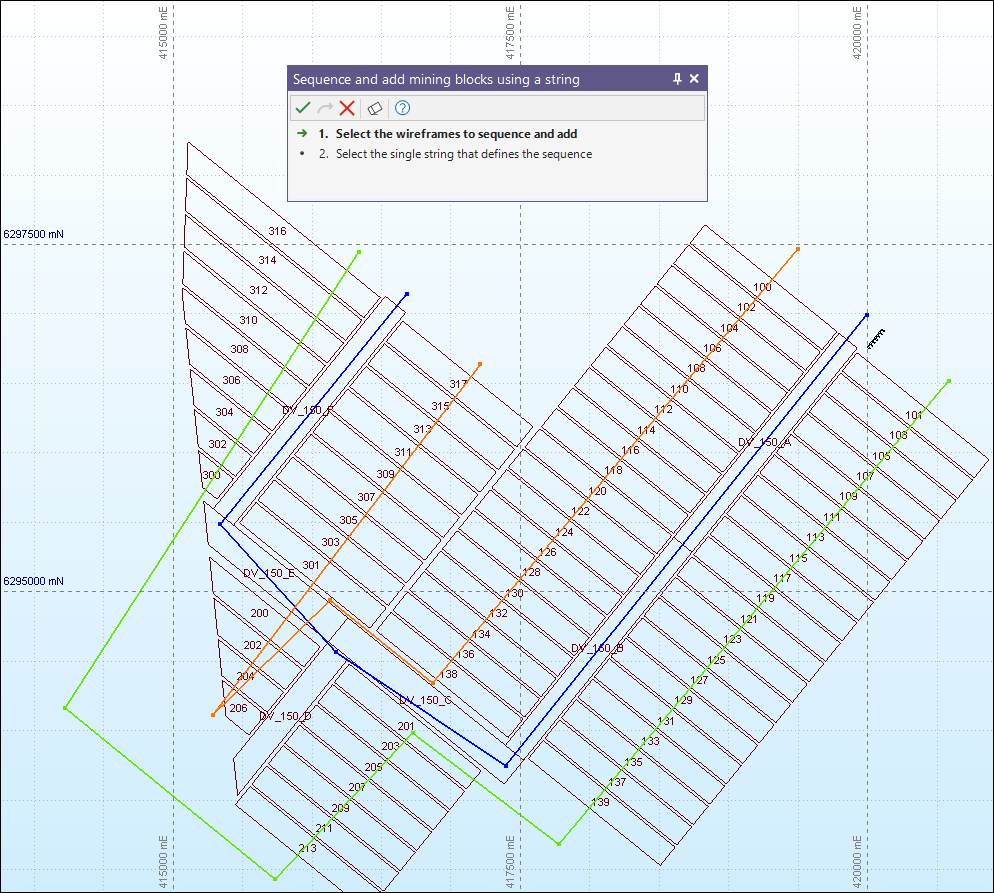Select mining block labelled 301

pyautogui.click(x=311, y=565)
